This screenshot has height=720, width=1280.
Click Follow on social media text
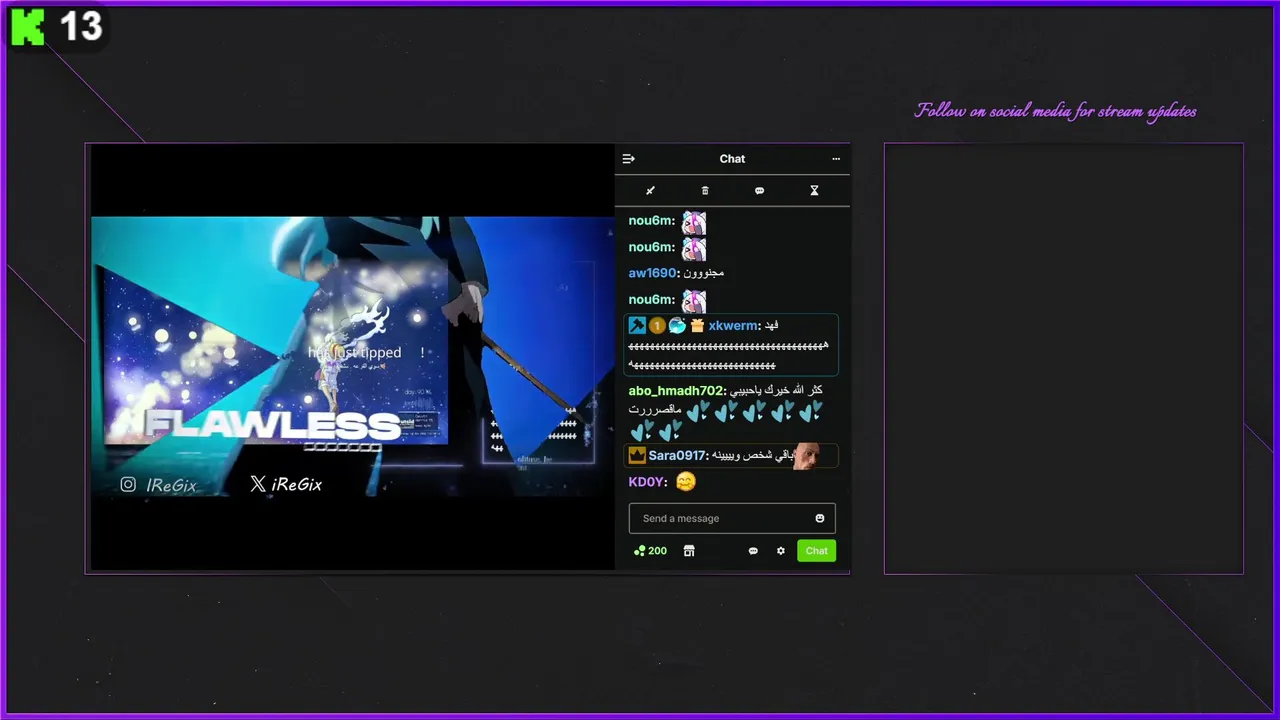[1056, 111]
